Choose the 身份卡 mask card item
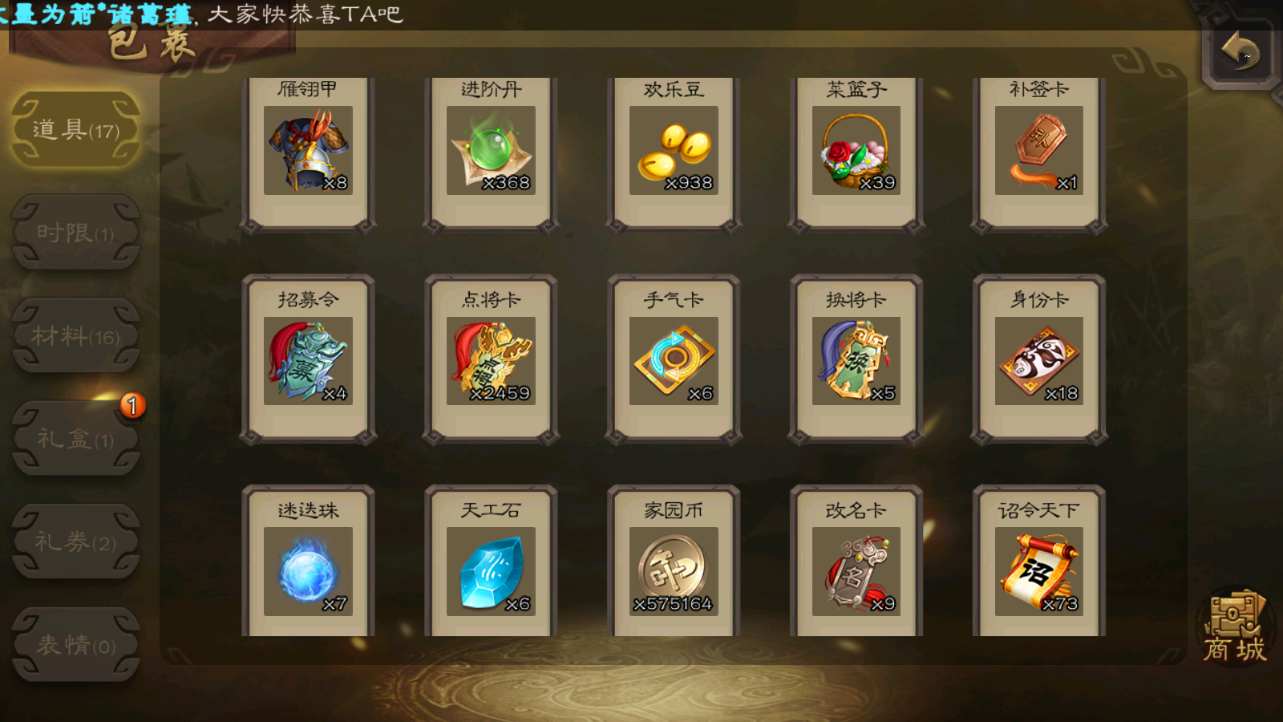The height and width of the screenshot is (722, 1283). pyautogui.click(x=1039, y=360)
